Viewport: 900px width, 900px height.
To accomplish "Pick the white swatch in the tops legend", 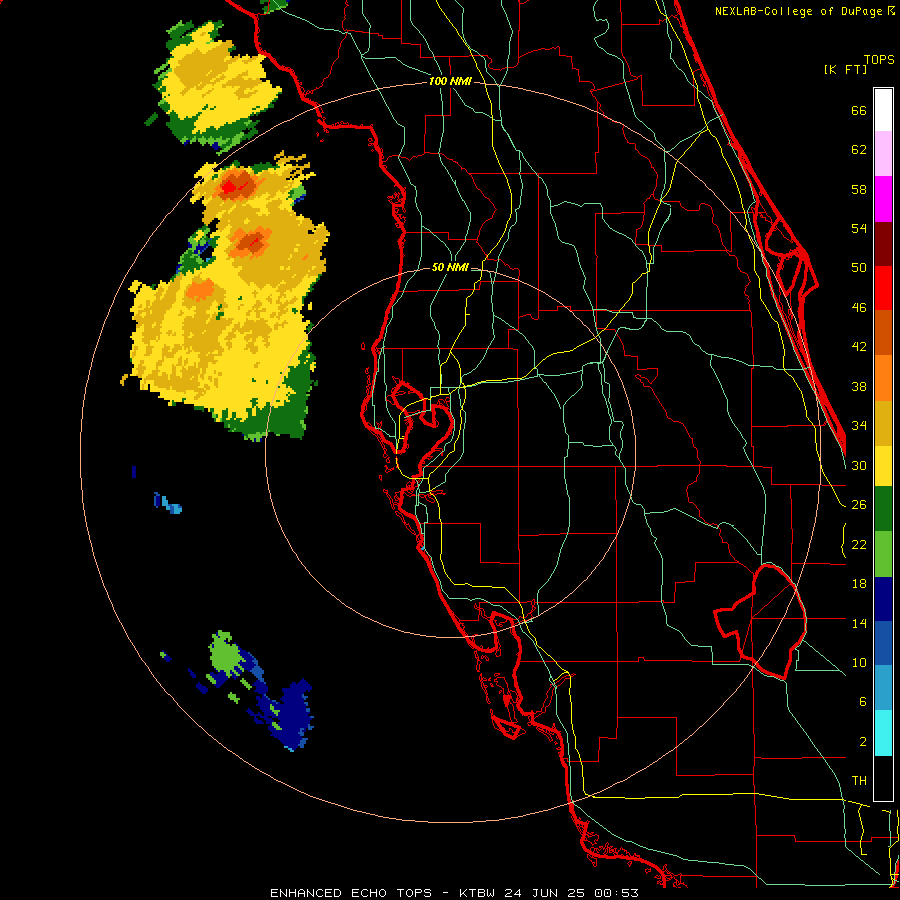I will coord(883,110).
